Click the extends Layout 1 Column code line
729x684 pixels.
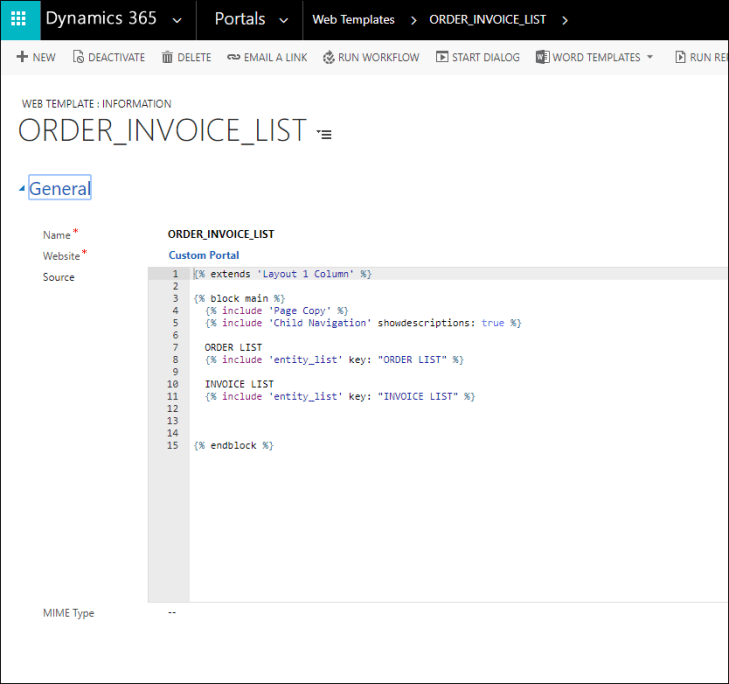pyautogui.click(x=283, y=274)
